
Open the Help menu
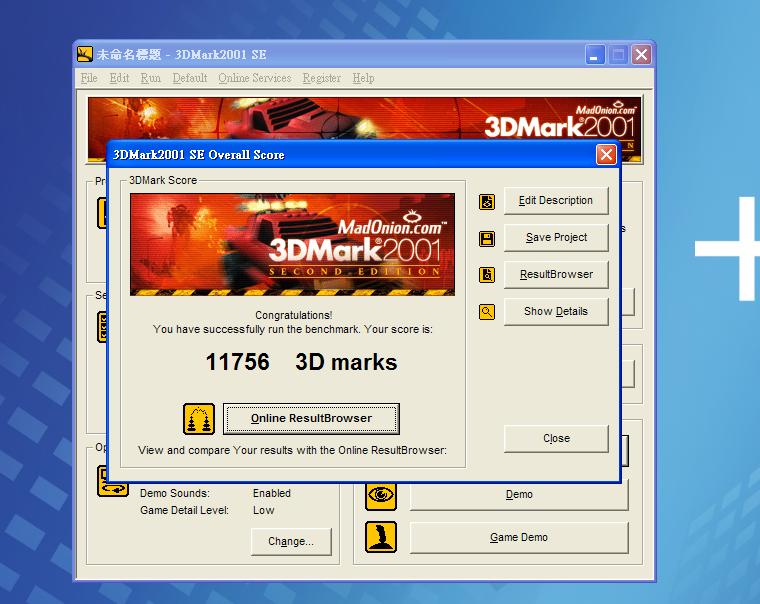[x=363, y=78]
